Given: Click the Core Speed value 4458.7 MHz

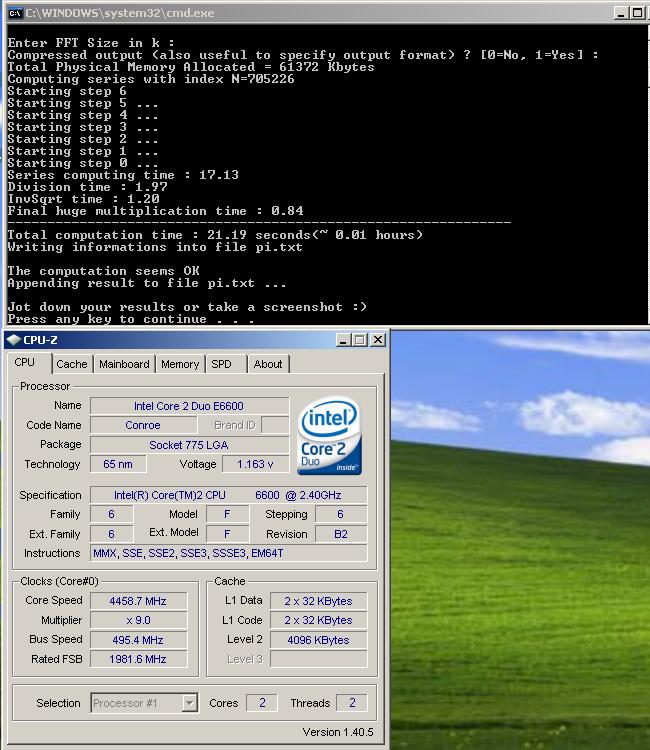Looking at the screenshot, I should (138, 601).
